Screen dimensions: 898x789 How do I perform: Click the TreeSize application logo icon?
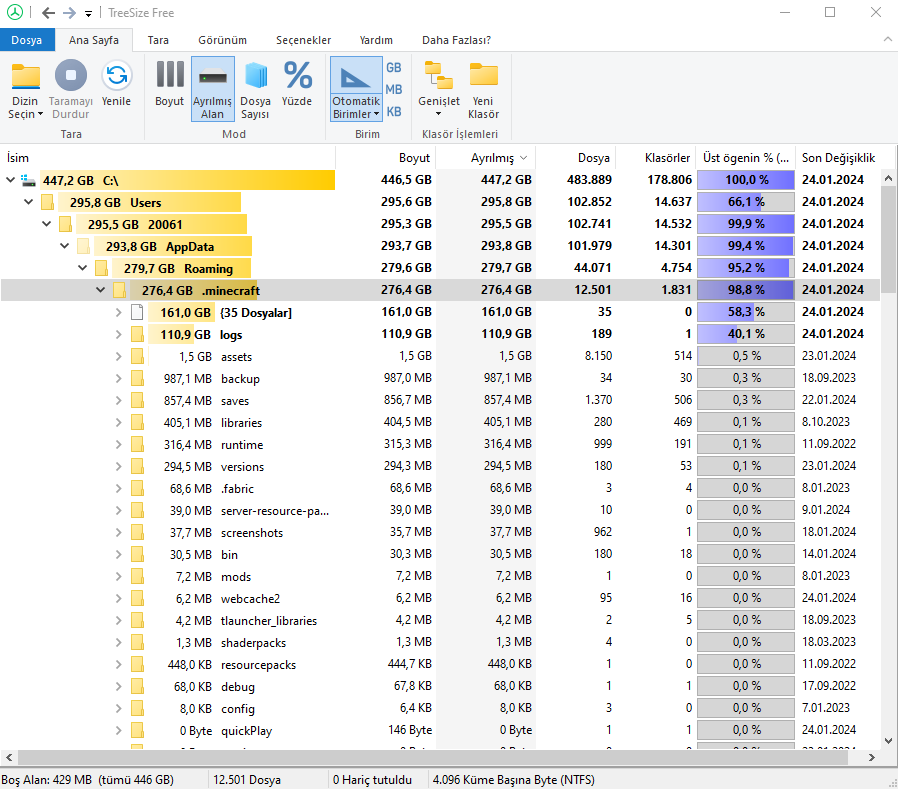coord(15,12)
